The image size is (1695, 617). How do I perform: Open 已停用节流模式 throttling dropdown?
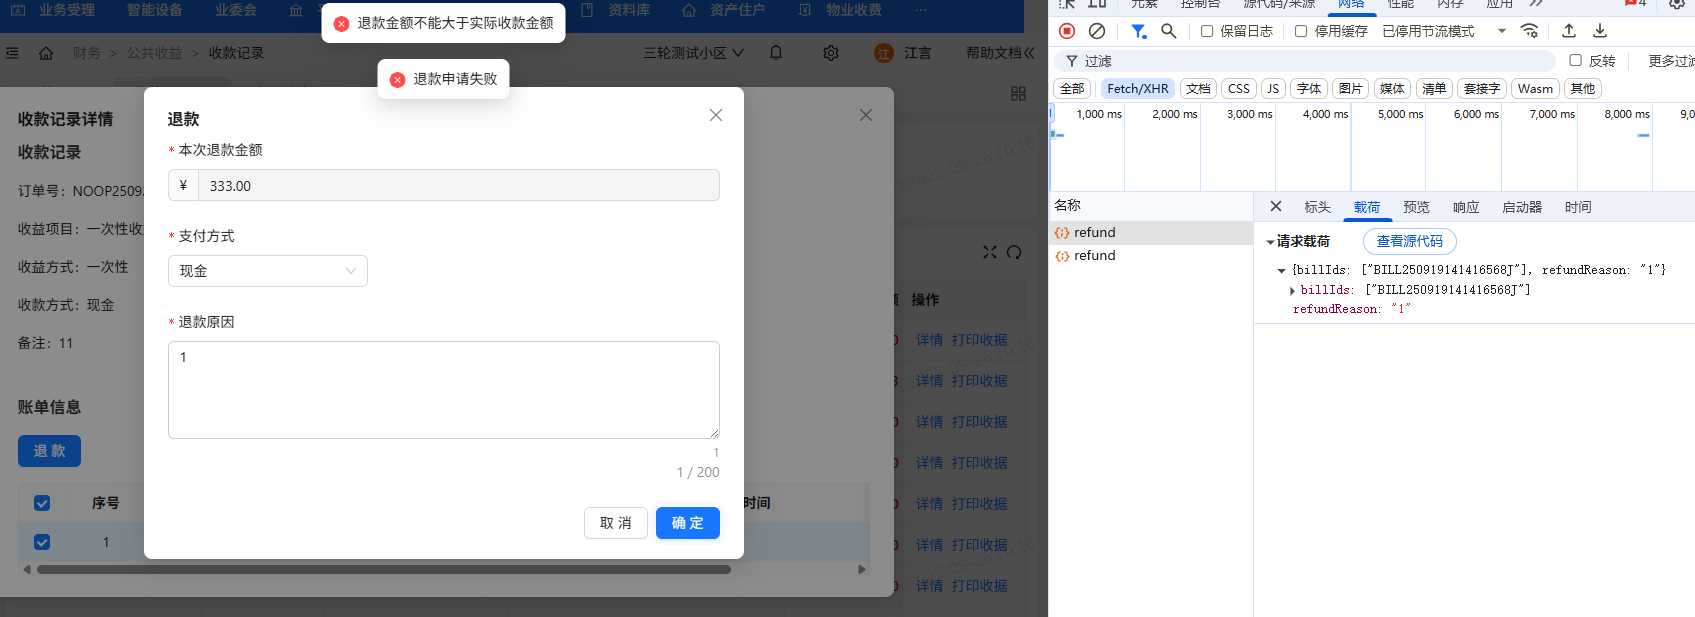[x=1444, y=31]
